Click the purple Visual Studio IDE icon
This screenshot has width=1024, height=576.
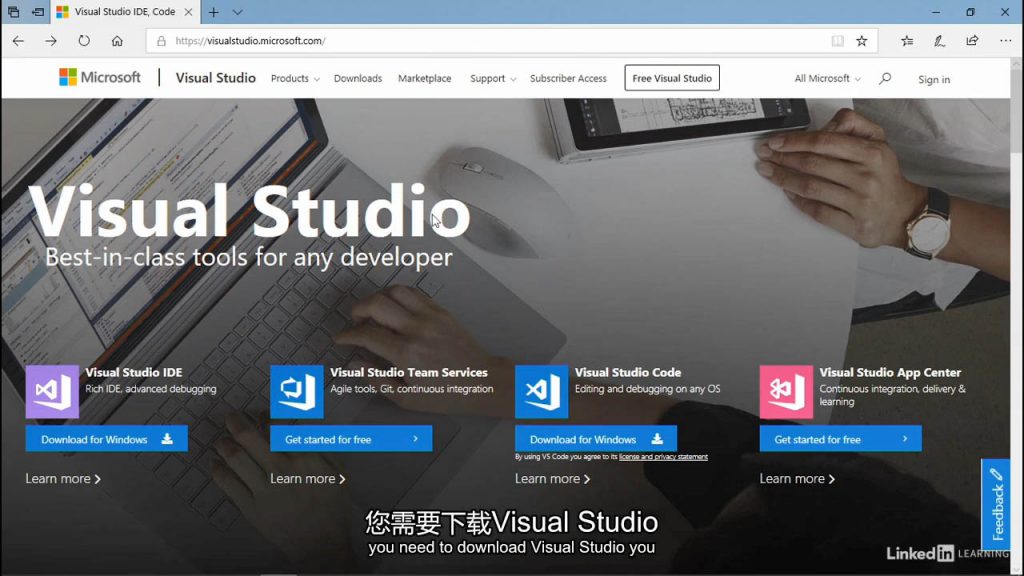click(x=52, y=392)
